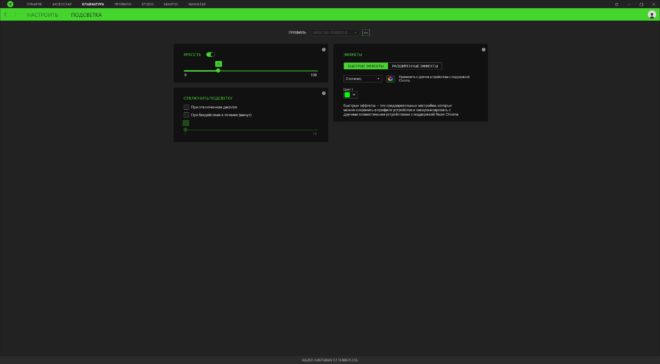Click the Razer logo icon
The height and width of the screenshot is (364, 660).
coord(10,4)
